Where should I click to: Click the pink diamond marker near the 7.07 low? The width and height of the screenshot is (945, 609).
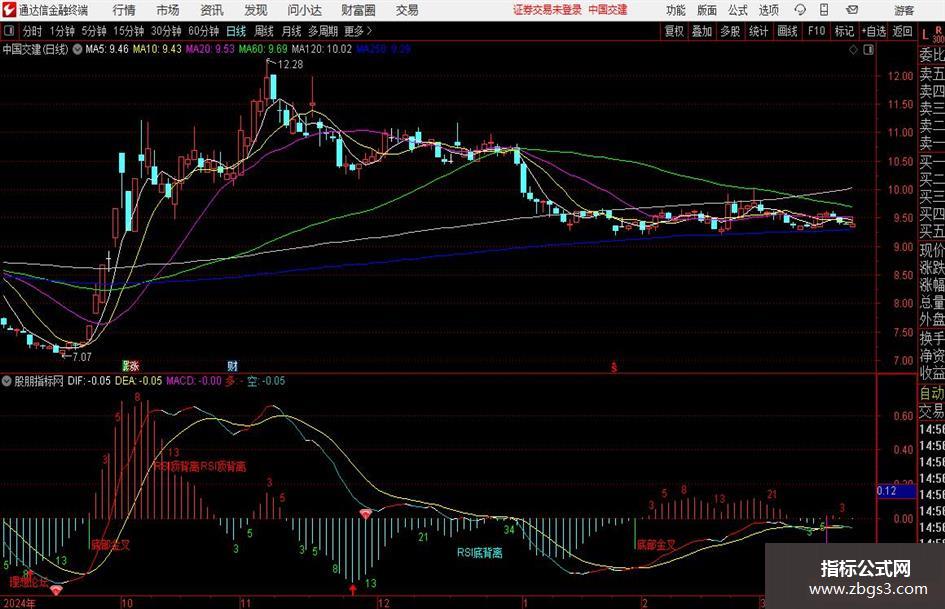[x=56, y=590]
